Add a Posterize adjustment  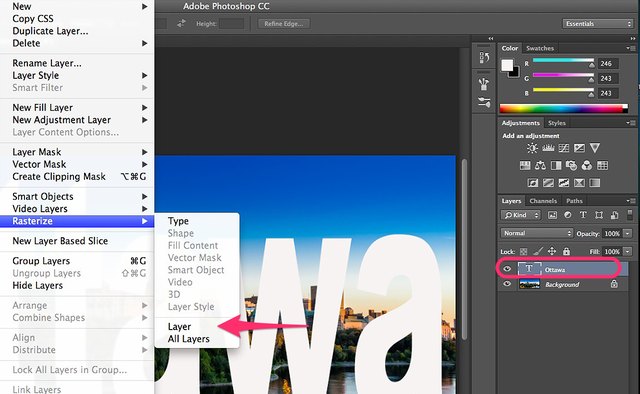[548, 183]
